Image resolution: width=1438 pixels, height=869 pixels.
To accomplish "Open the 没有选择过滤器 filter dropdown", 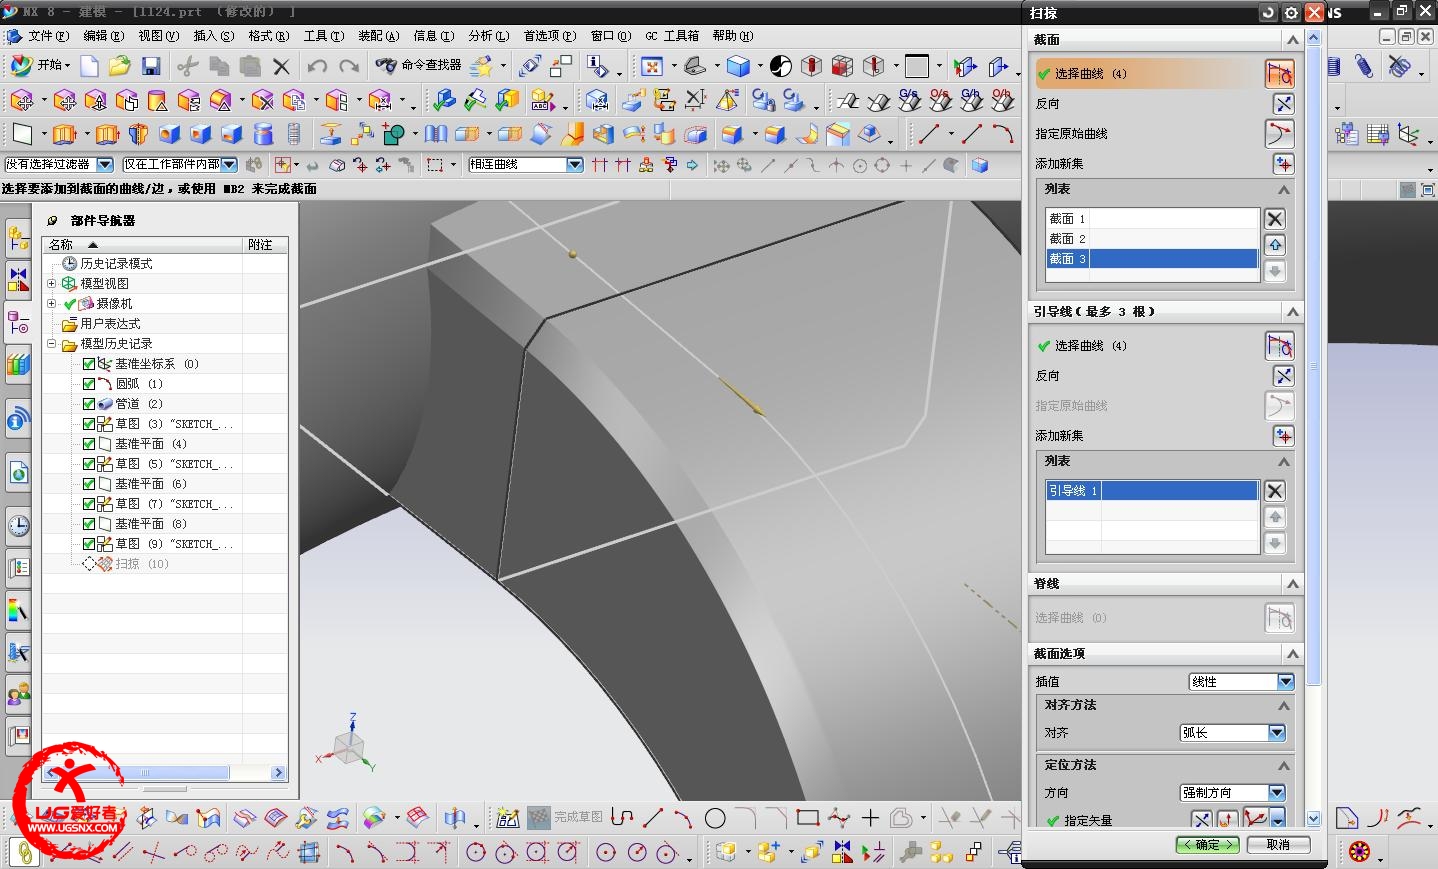I will pyautogui.click(x=59, y=165).
